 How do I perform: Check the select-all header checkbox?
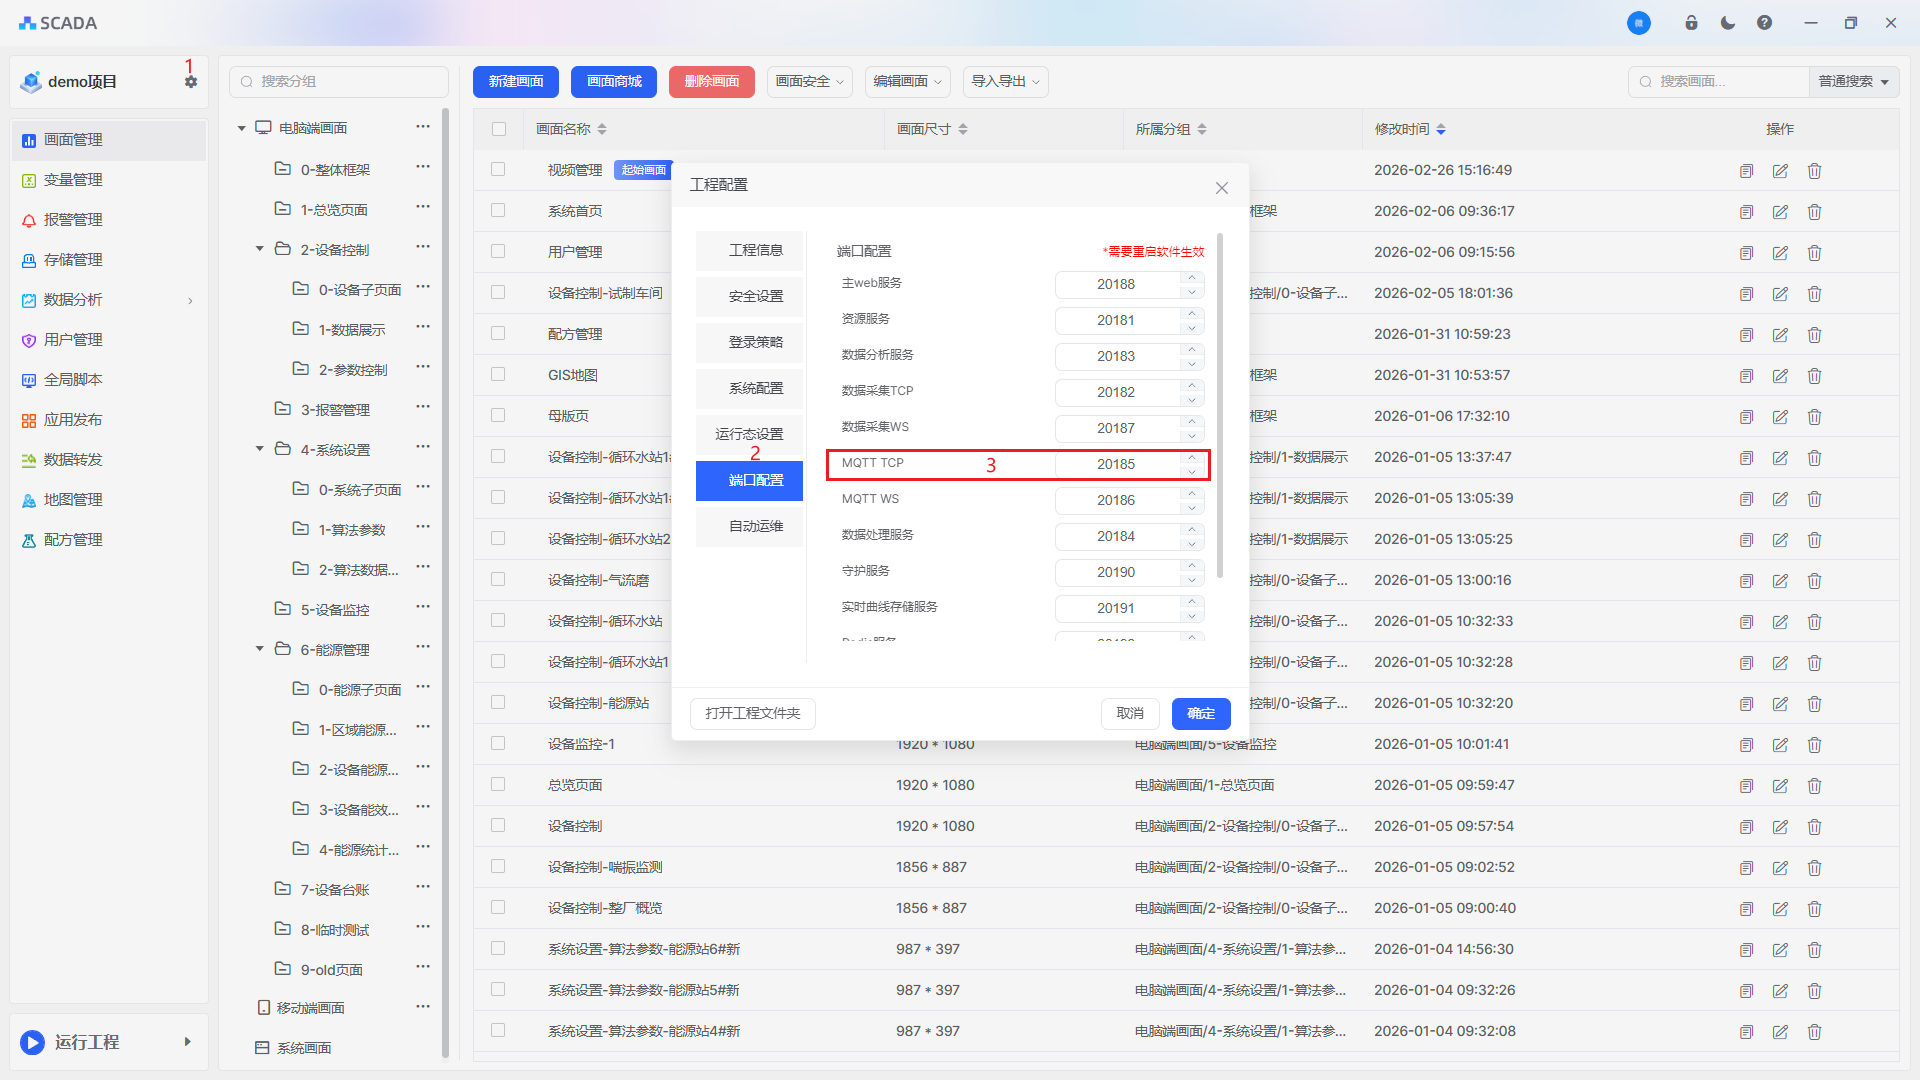(499, 129)
